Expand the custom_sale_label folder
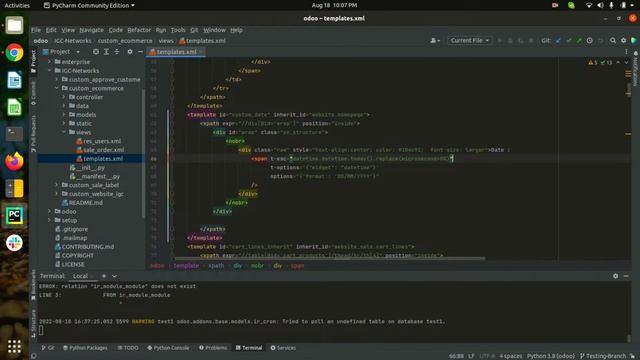The height and width of the screenshot is (360, 640). tap(57, 185)
